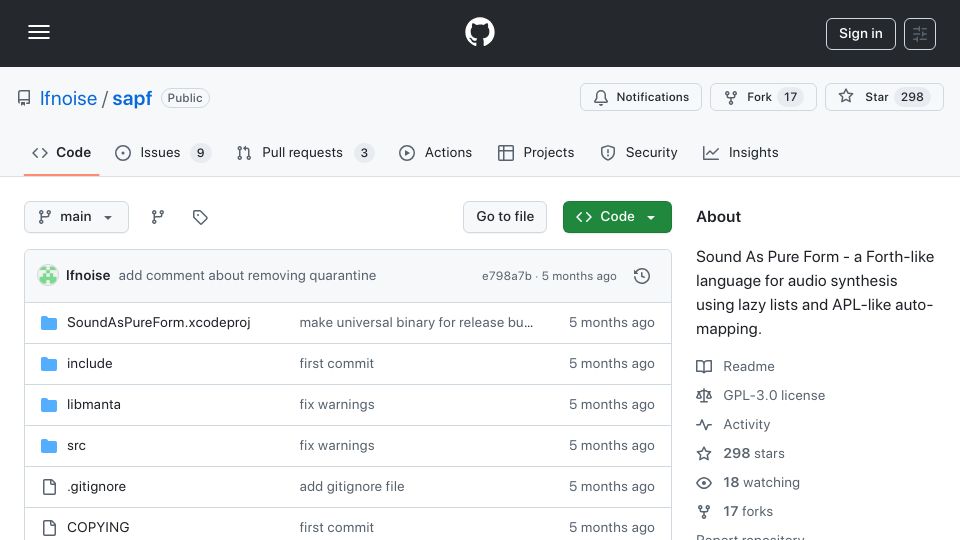The height and width of the screenshot is (540, 960).
Task: Open the 'add comment about removing quarantine' commit
Action: point(247,276)
